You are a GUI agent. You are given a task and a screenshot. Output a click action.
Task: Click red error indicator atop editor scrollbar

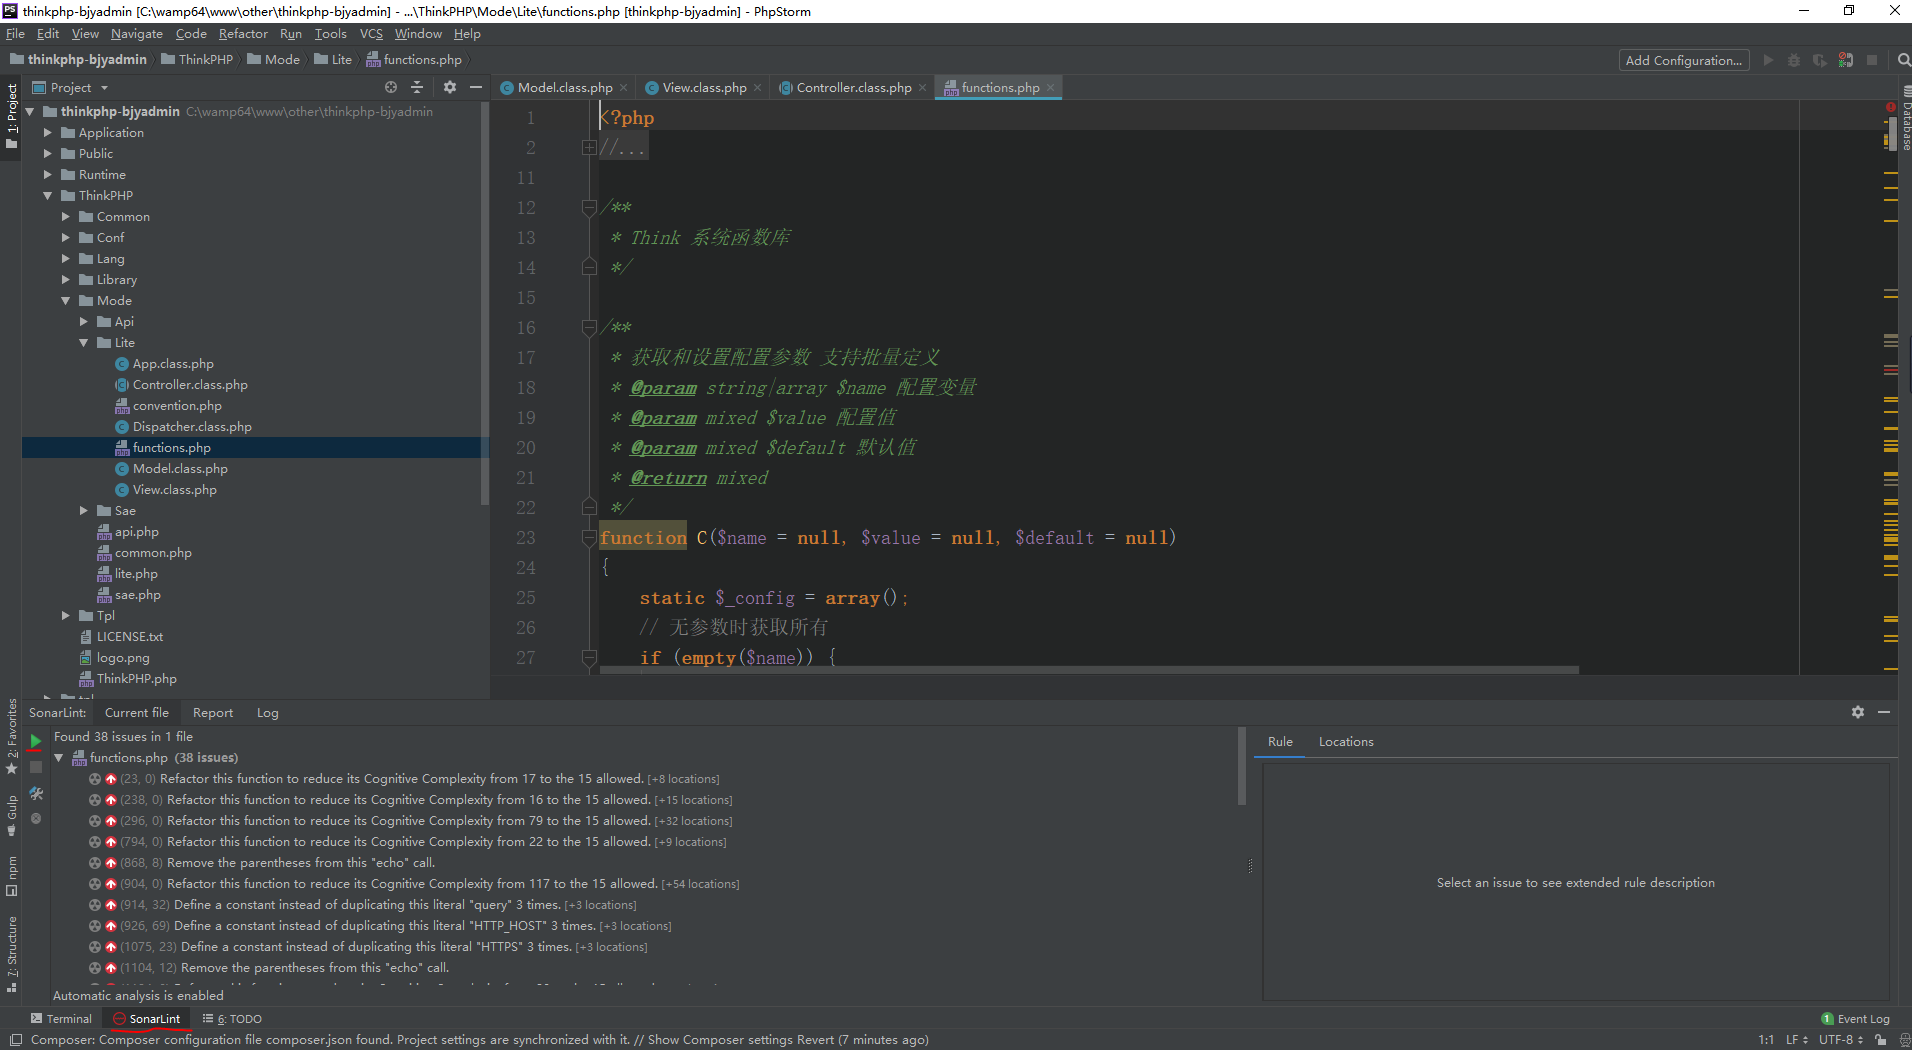[x=1890, y=107]
